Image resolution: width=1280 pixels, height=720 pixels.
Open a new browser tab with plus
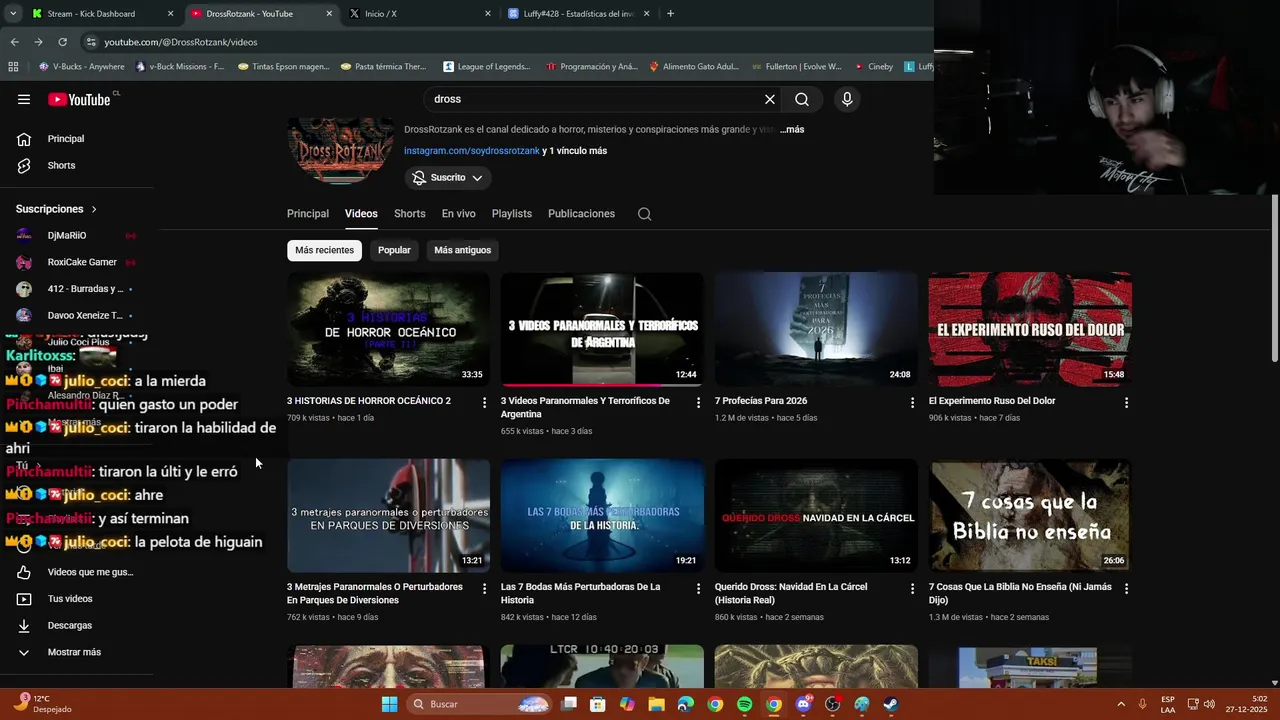(x=670, y=14)
